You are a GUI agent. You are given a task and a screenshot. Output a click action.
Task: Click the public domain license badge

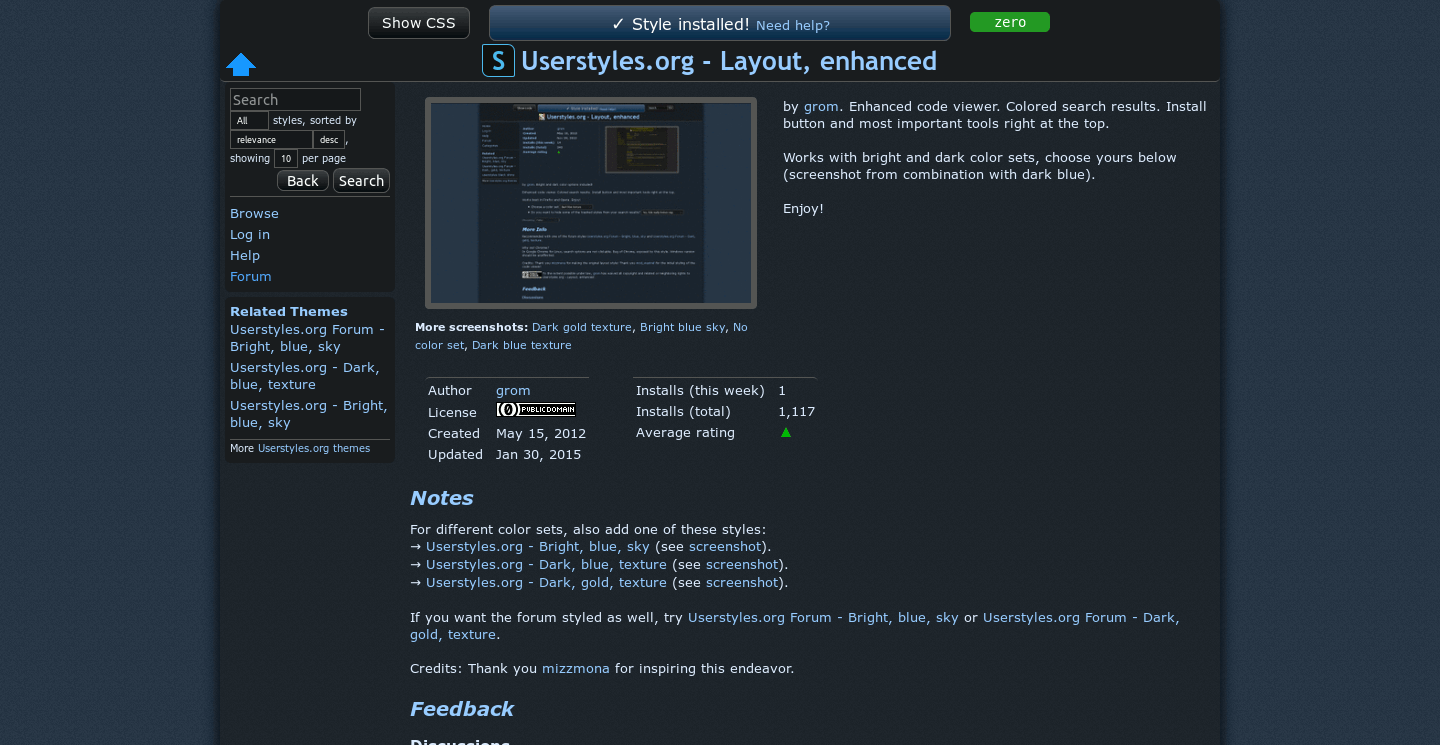pos(536,410)
